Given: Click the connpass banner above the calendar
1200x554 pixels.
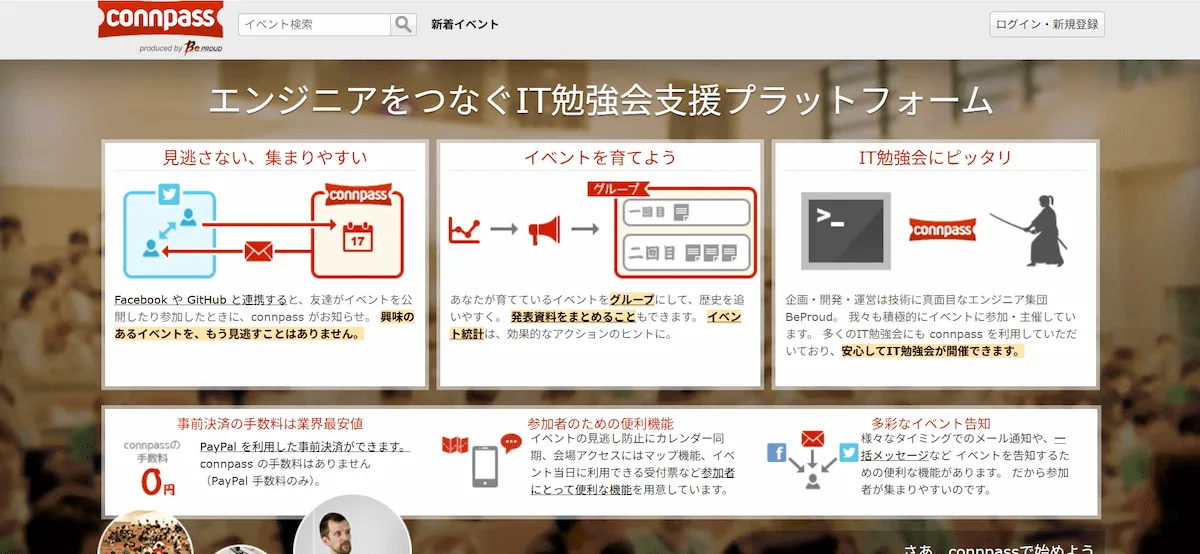Looking at the screenshot, I should pos(356,193).
